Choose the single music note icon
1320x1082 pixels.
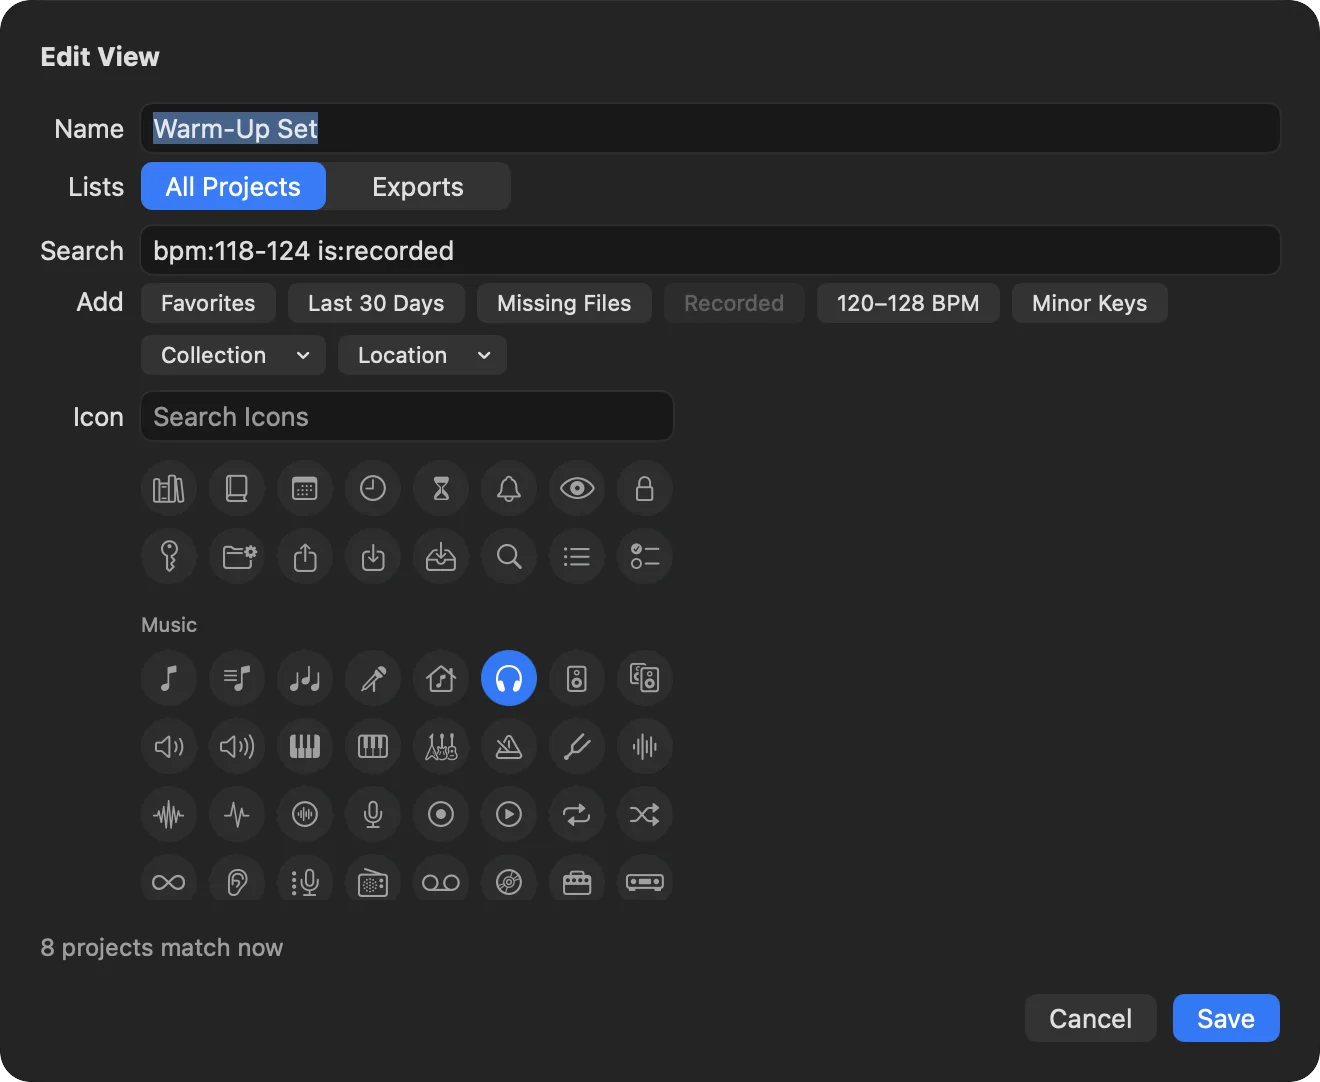[x=169, y=679]
